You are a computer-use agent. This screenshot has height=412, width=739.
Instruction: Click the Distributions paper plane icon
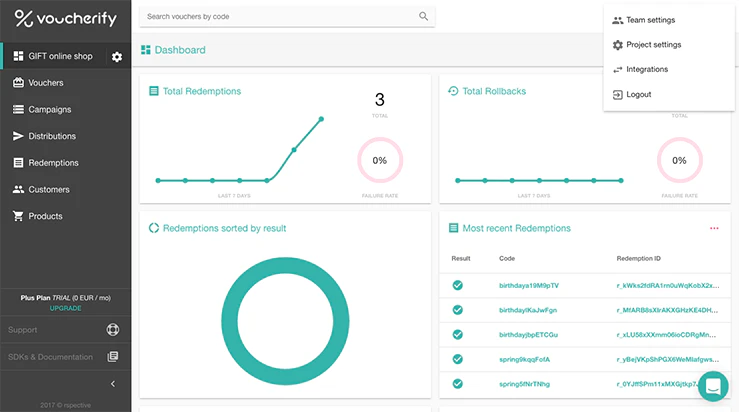(x=18, y=136)
